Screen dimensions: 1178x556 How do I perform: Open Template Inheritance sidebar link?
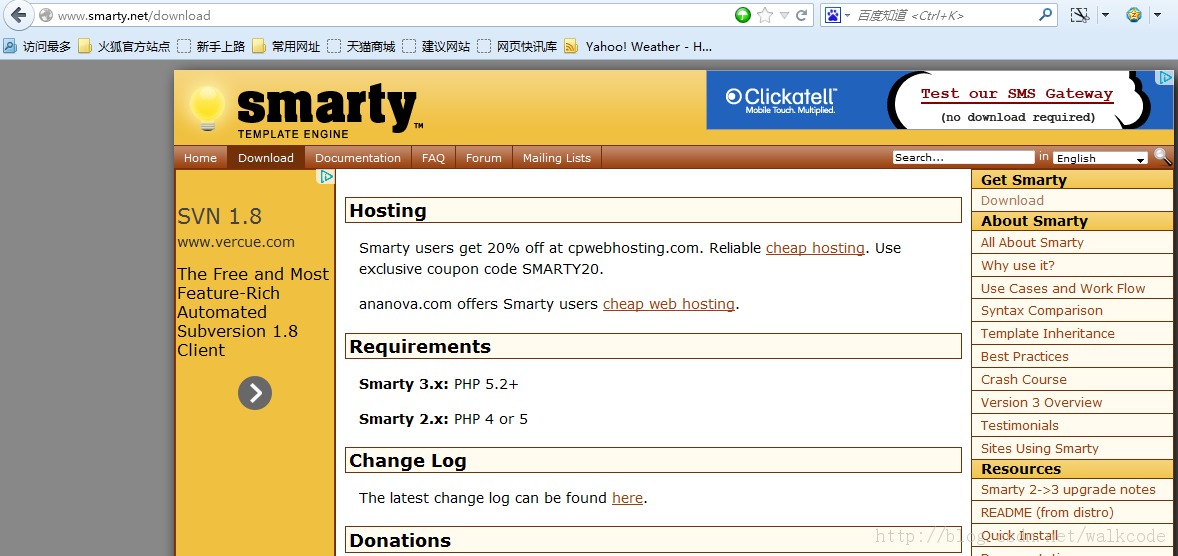(1047, 334)
